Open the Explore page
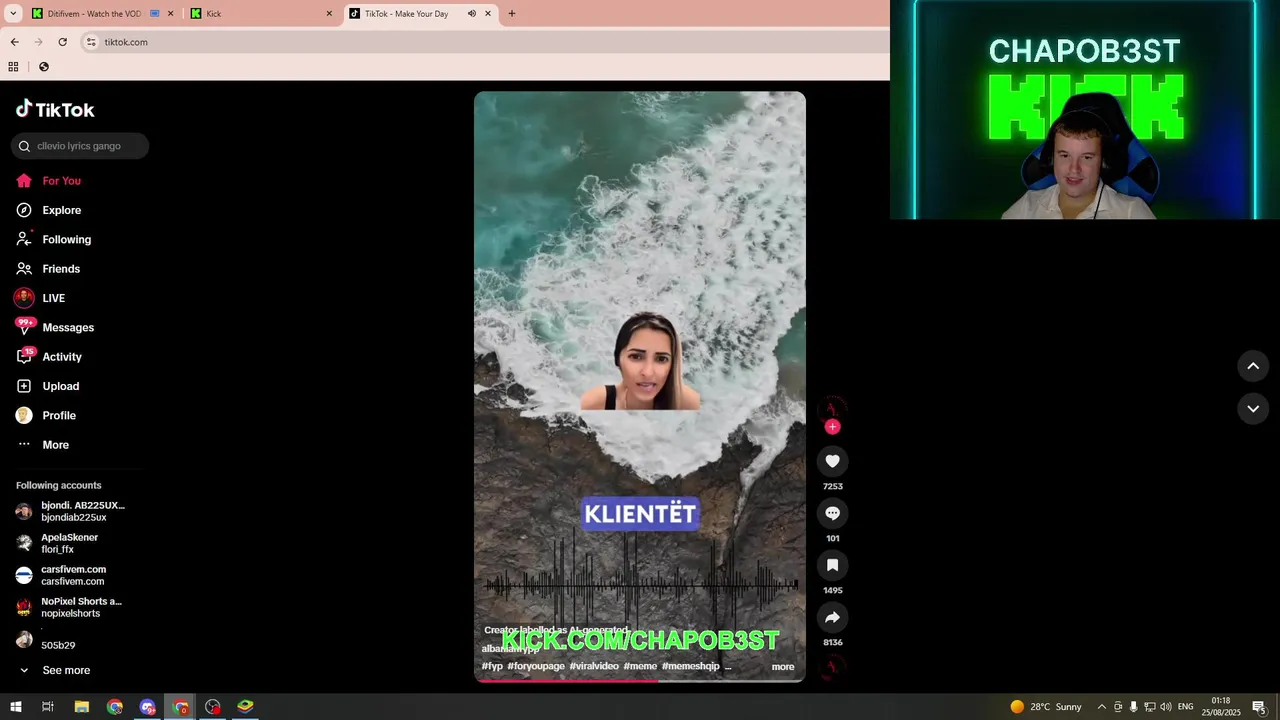This screenshot has height=720, width=1280. (61, 210)
